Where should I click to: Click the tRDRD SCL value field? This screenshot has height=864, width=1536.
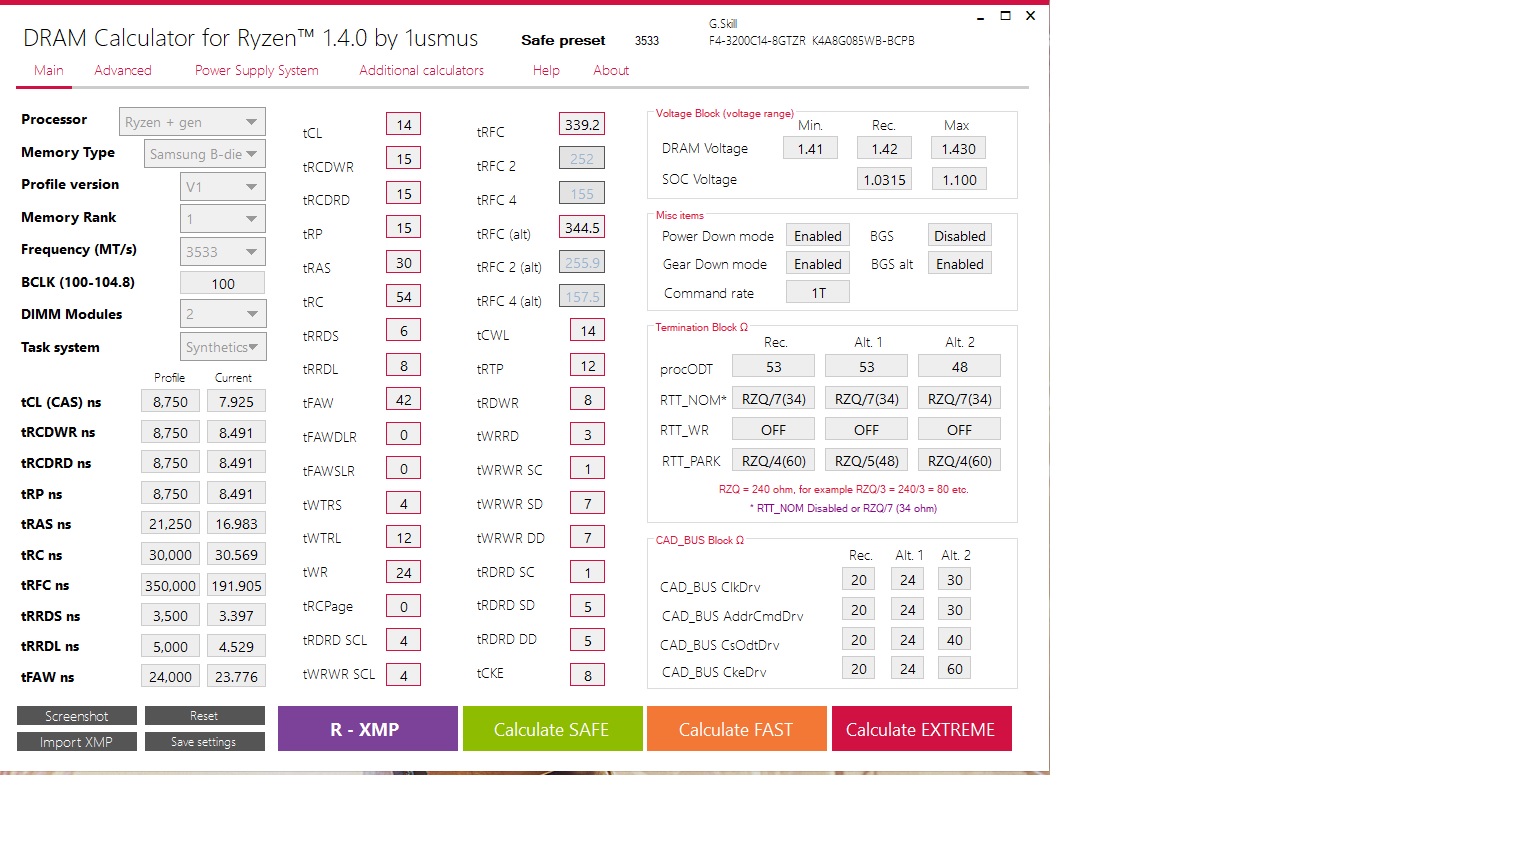pyautogui.click(x=404, y=641)
